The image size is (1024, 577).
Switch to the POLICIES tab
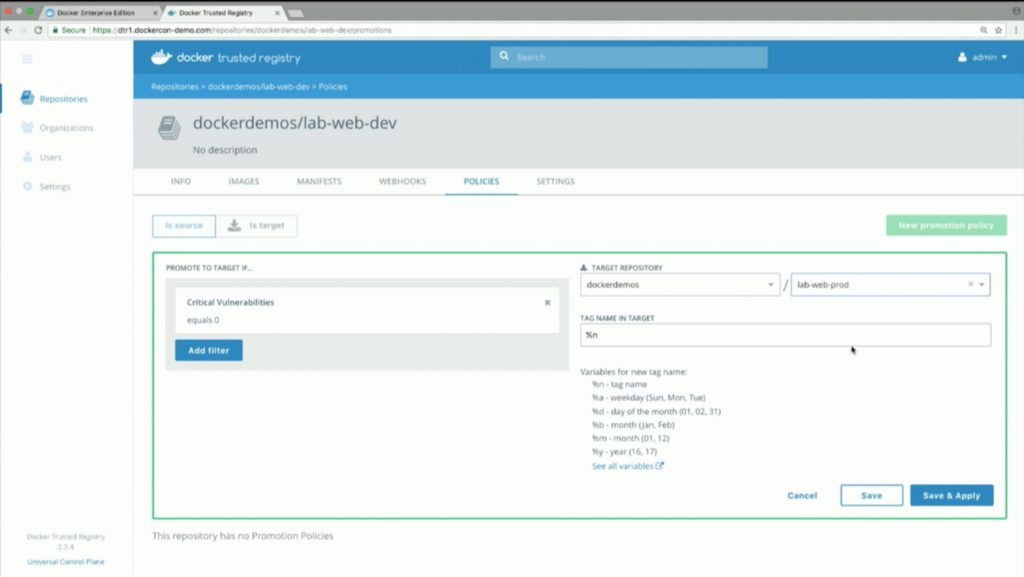(x=481, y=181)
